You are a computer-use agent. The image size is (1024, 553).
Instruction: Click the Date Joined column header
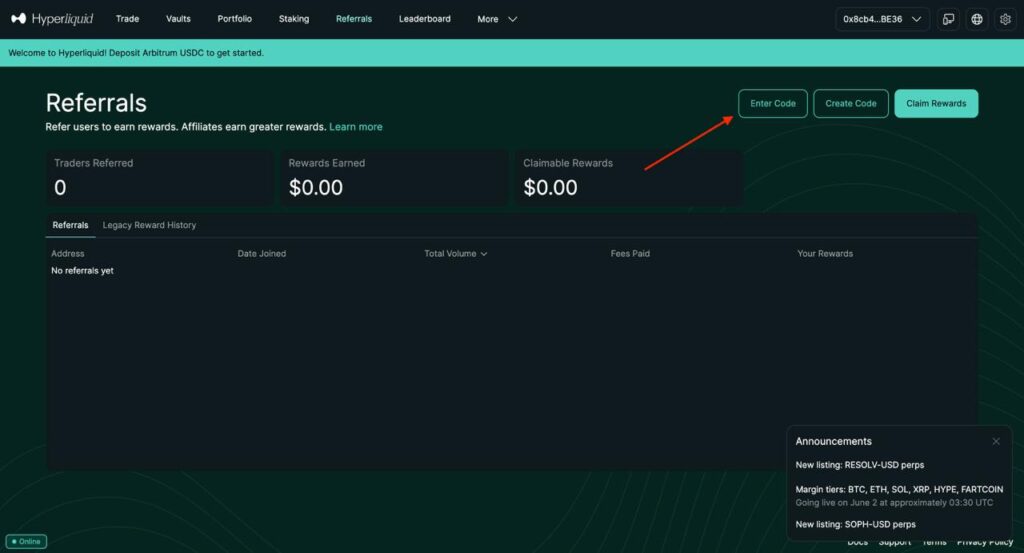pyautogui.click(x=261, y=253)
